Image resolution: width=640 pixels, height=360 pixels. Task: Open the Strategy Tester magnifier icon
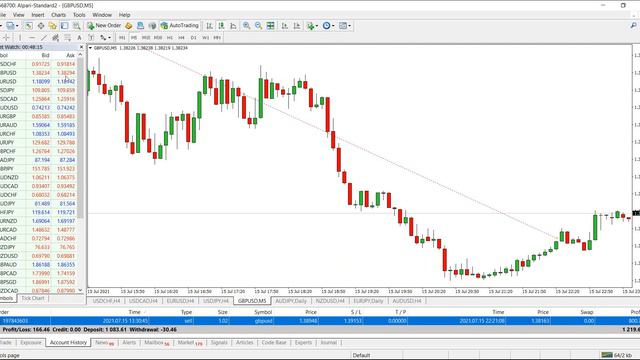[76, 26]
